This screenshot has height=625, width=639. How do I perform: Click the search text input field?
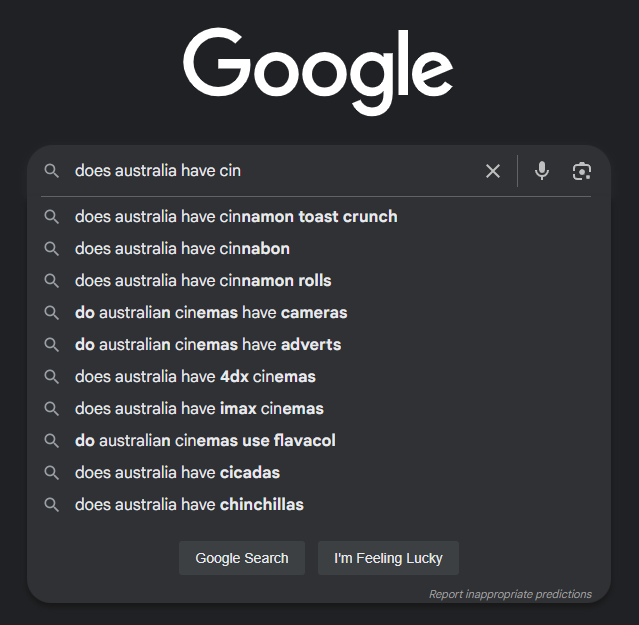(x=270, y=171)
